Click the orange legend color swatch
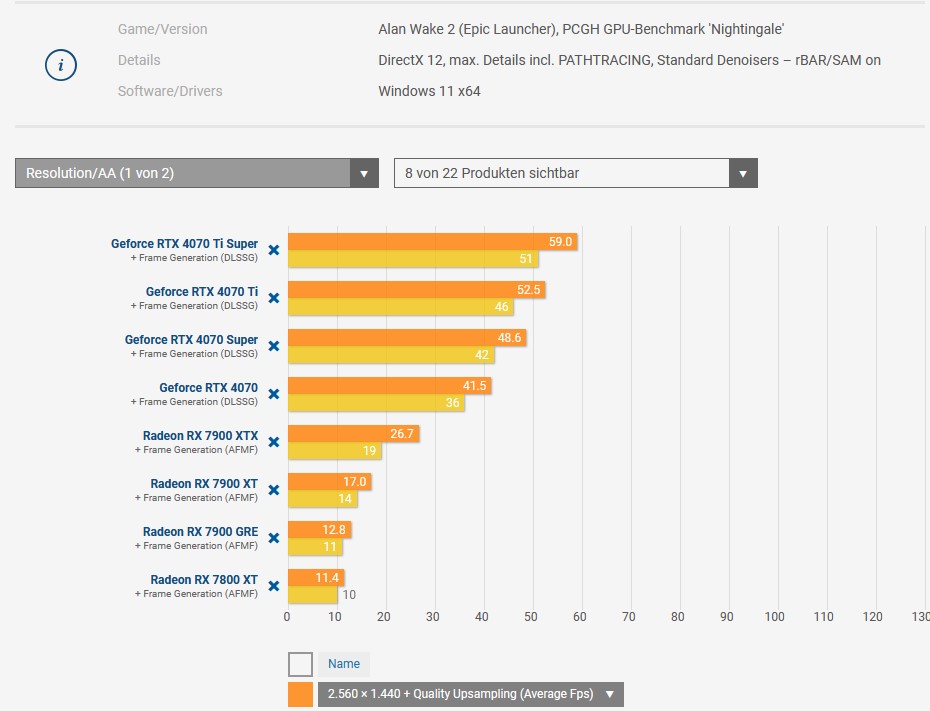Screen dimensions: 930x711 click(301, 694)
